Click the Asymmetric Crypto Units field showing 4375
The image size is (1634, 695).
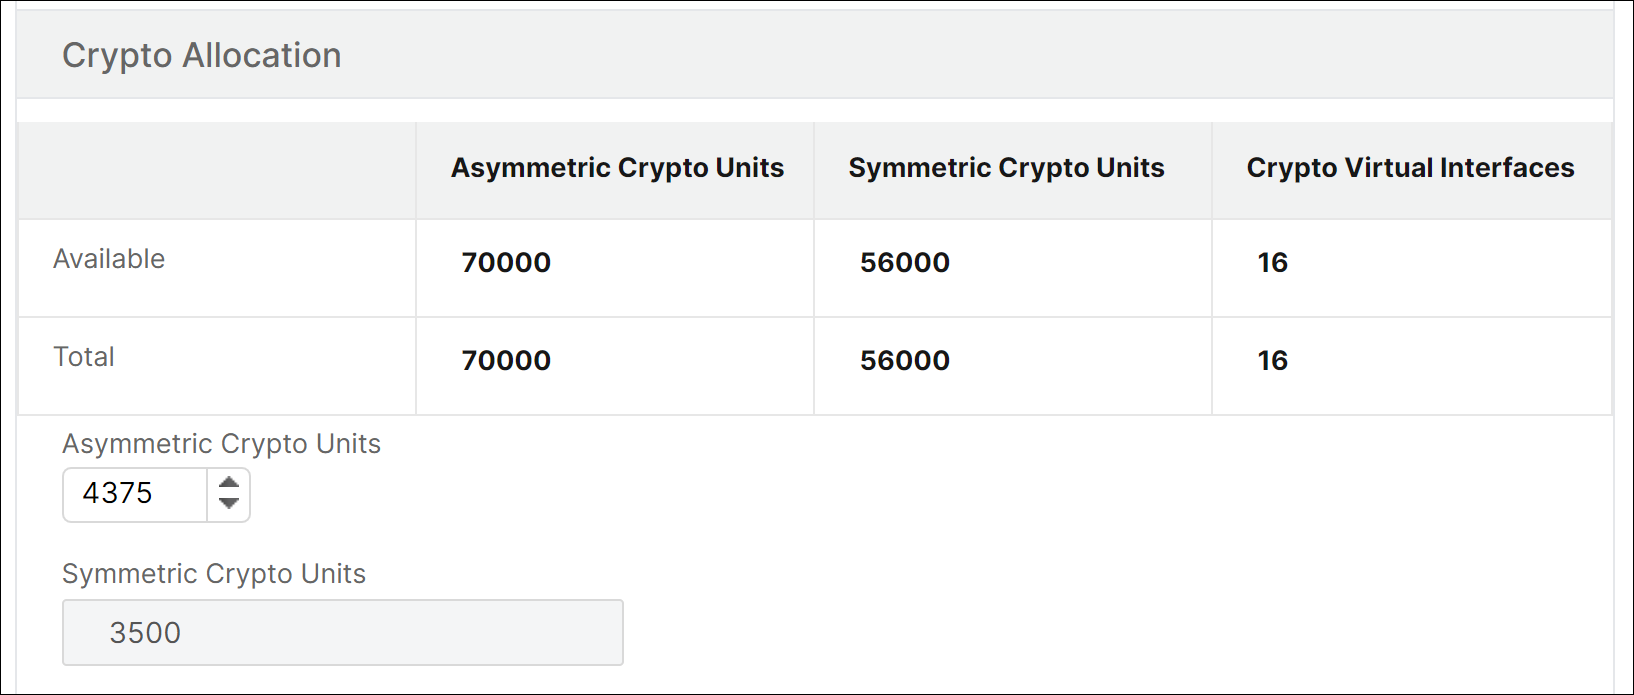(x=135, y=494)
